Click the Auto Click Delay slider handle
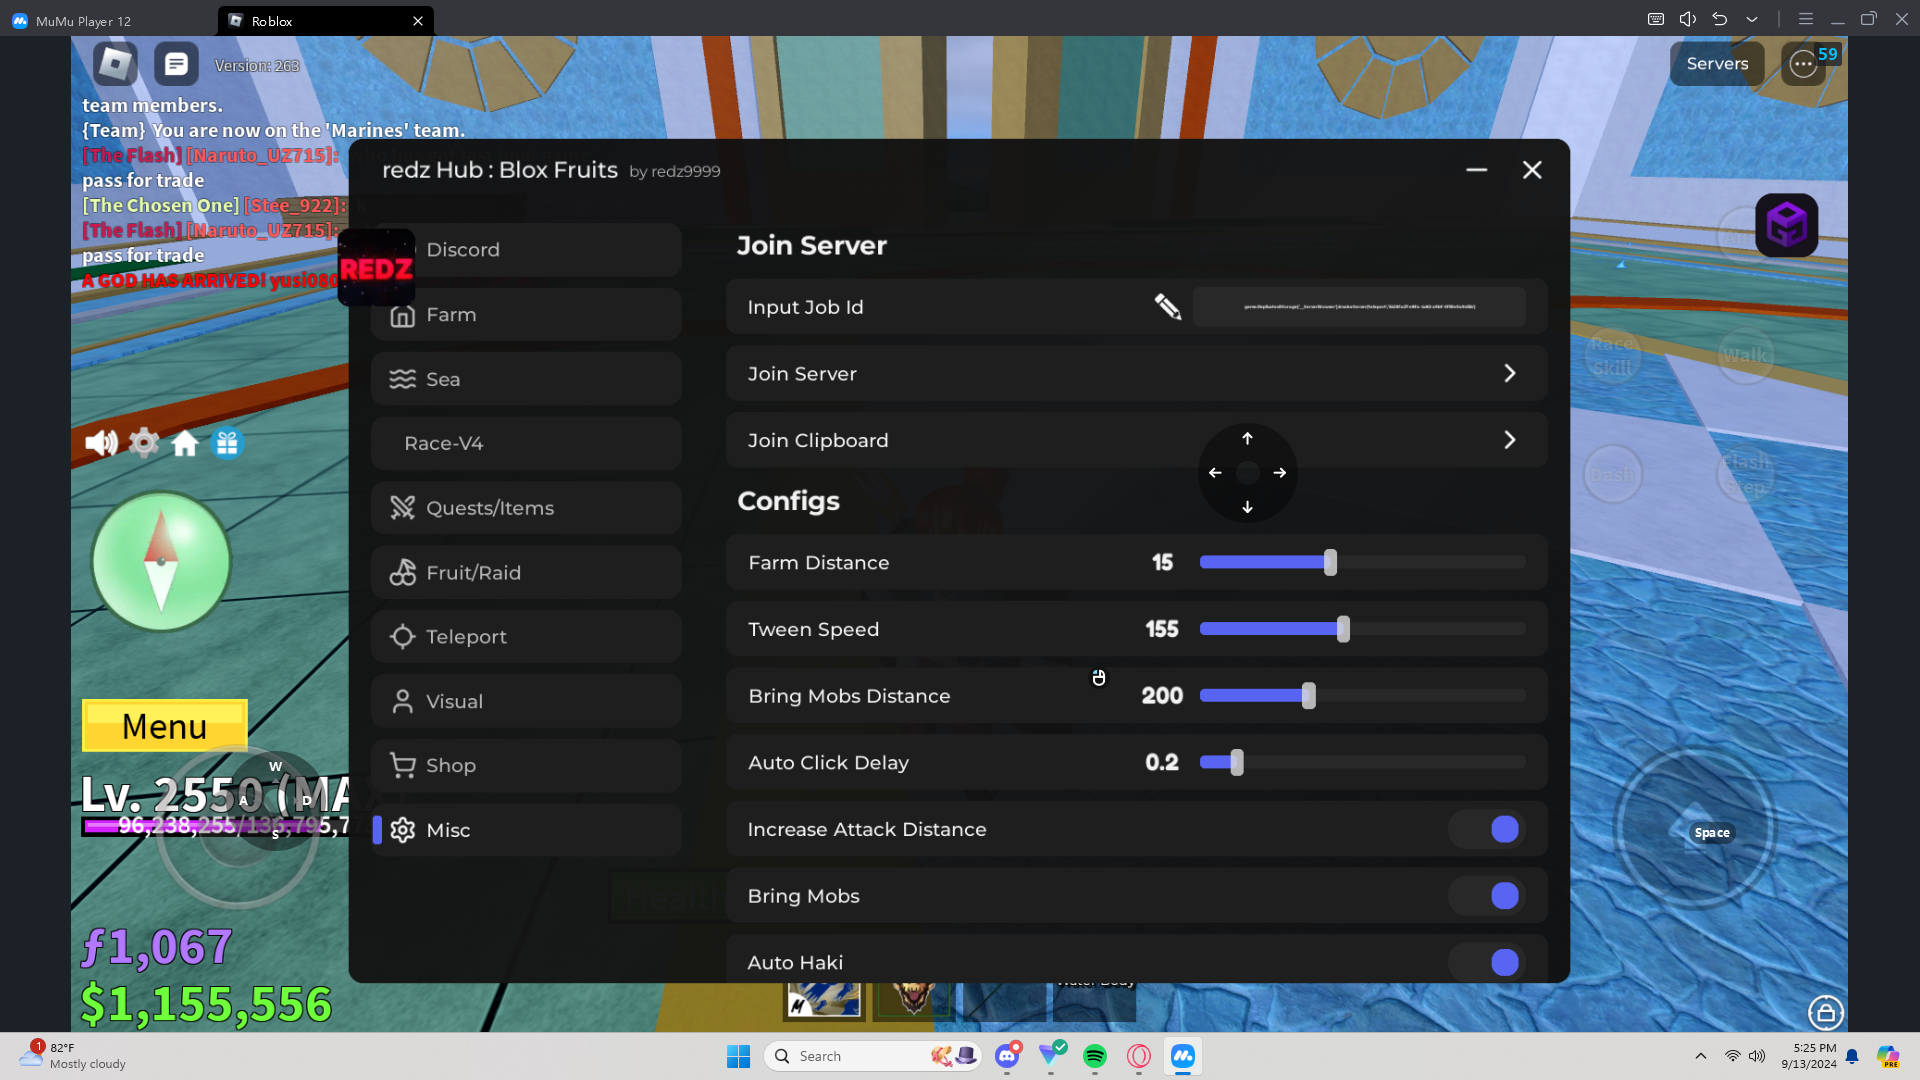The image size is (1920, 1080). (1237, 762)
